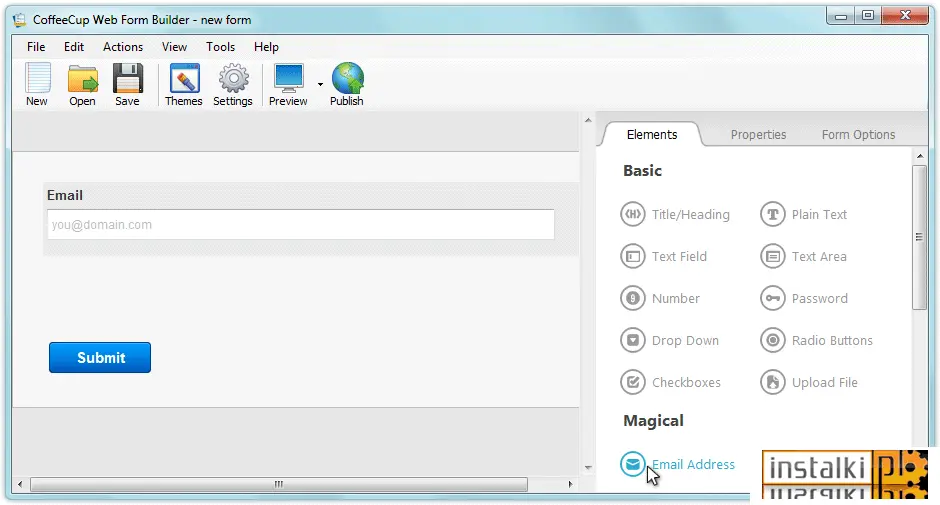This screenshot has height=505, width=940.
Task: Open the Actions menu
Action: pyautogui.click(x=123, y=47)
